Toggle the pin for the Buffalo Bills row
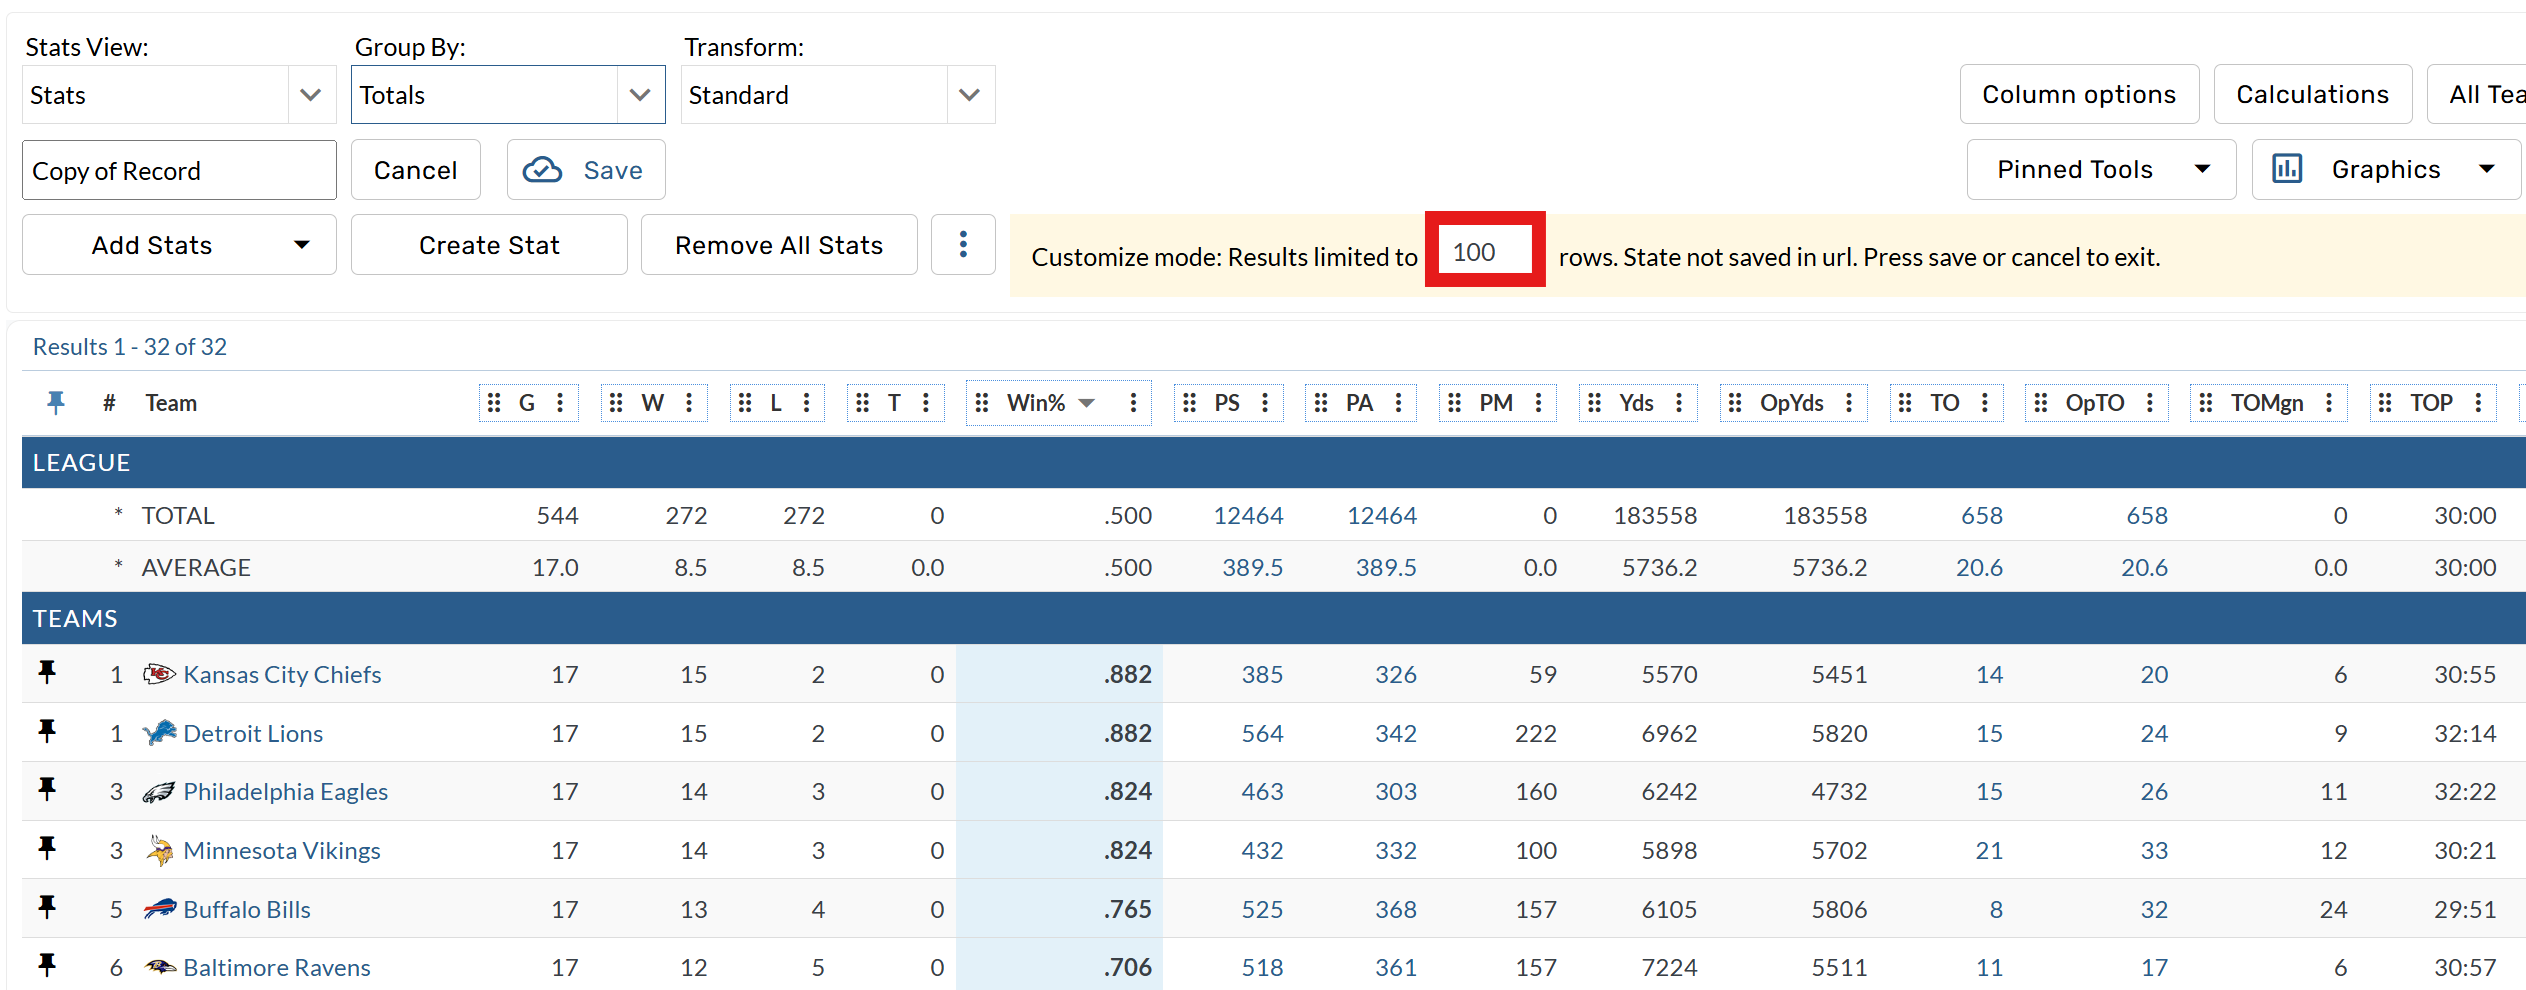The height and width of the screenshot is (990, 2526). [47, 908]
